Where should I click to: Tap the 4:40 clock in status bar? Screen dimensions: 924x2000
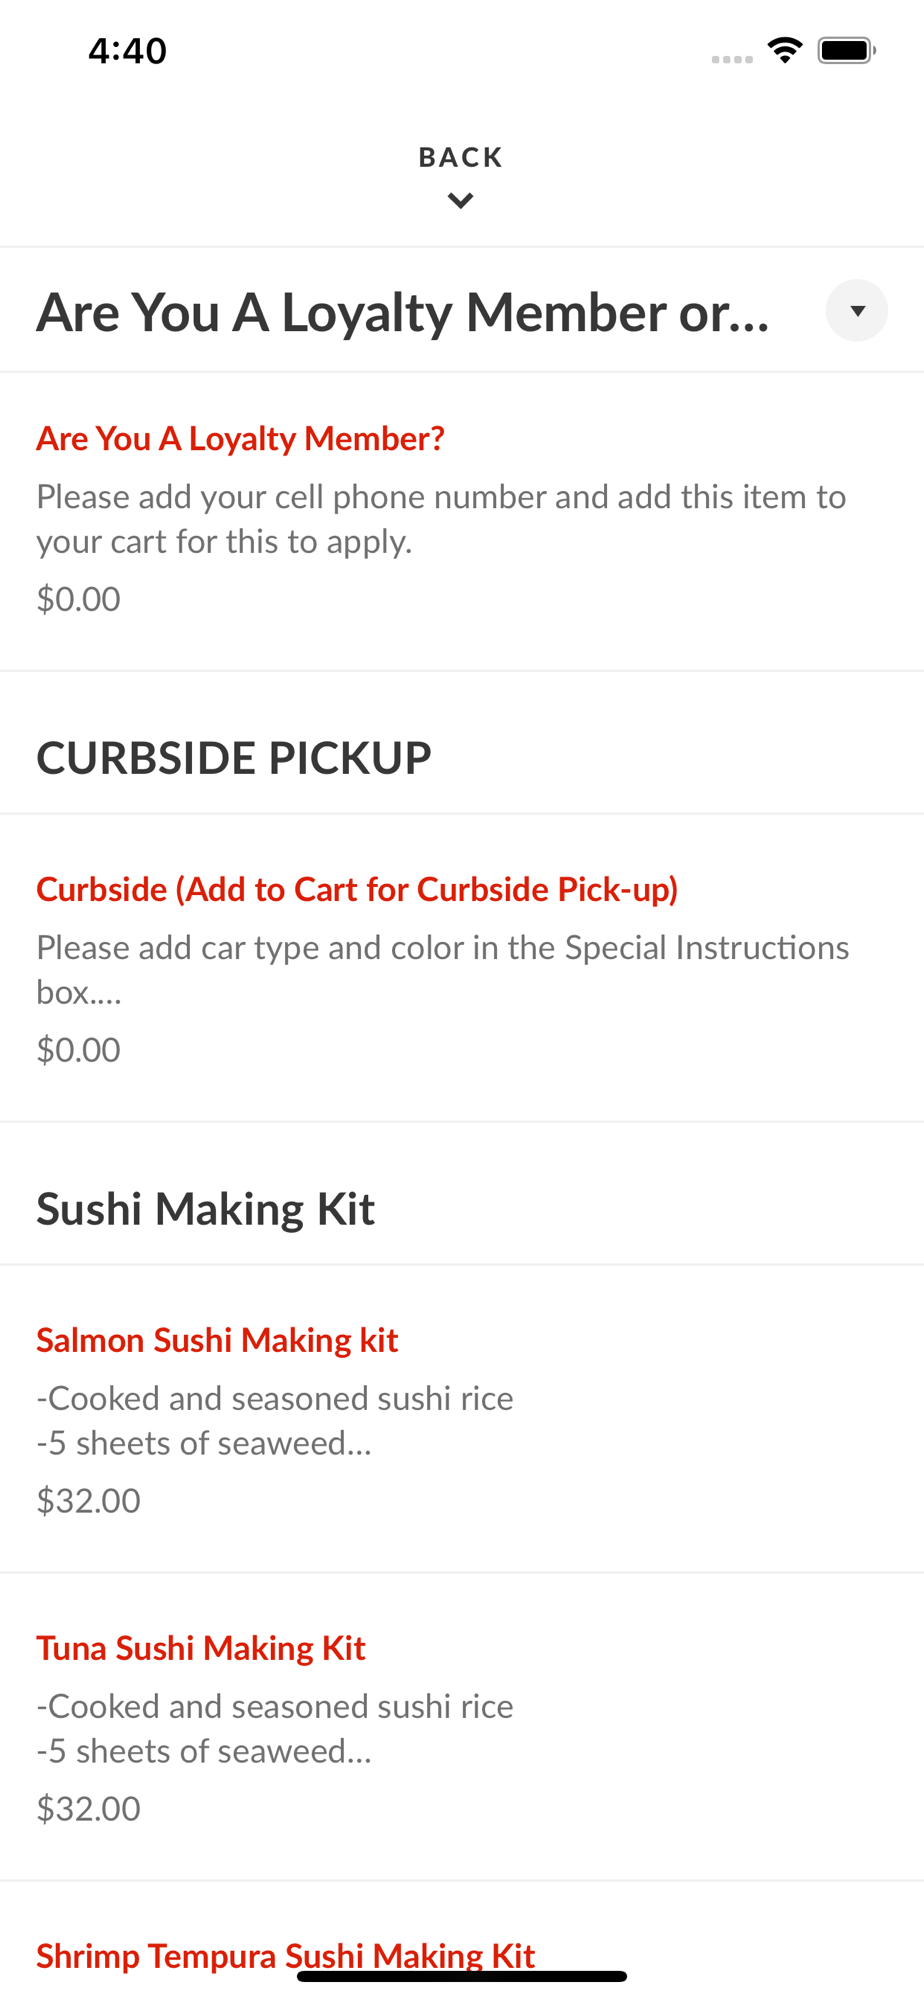point(127,51)
